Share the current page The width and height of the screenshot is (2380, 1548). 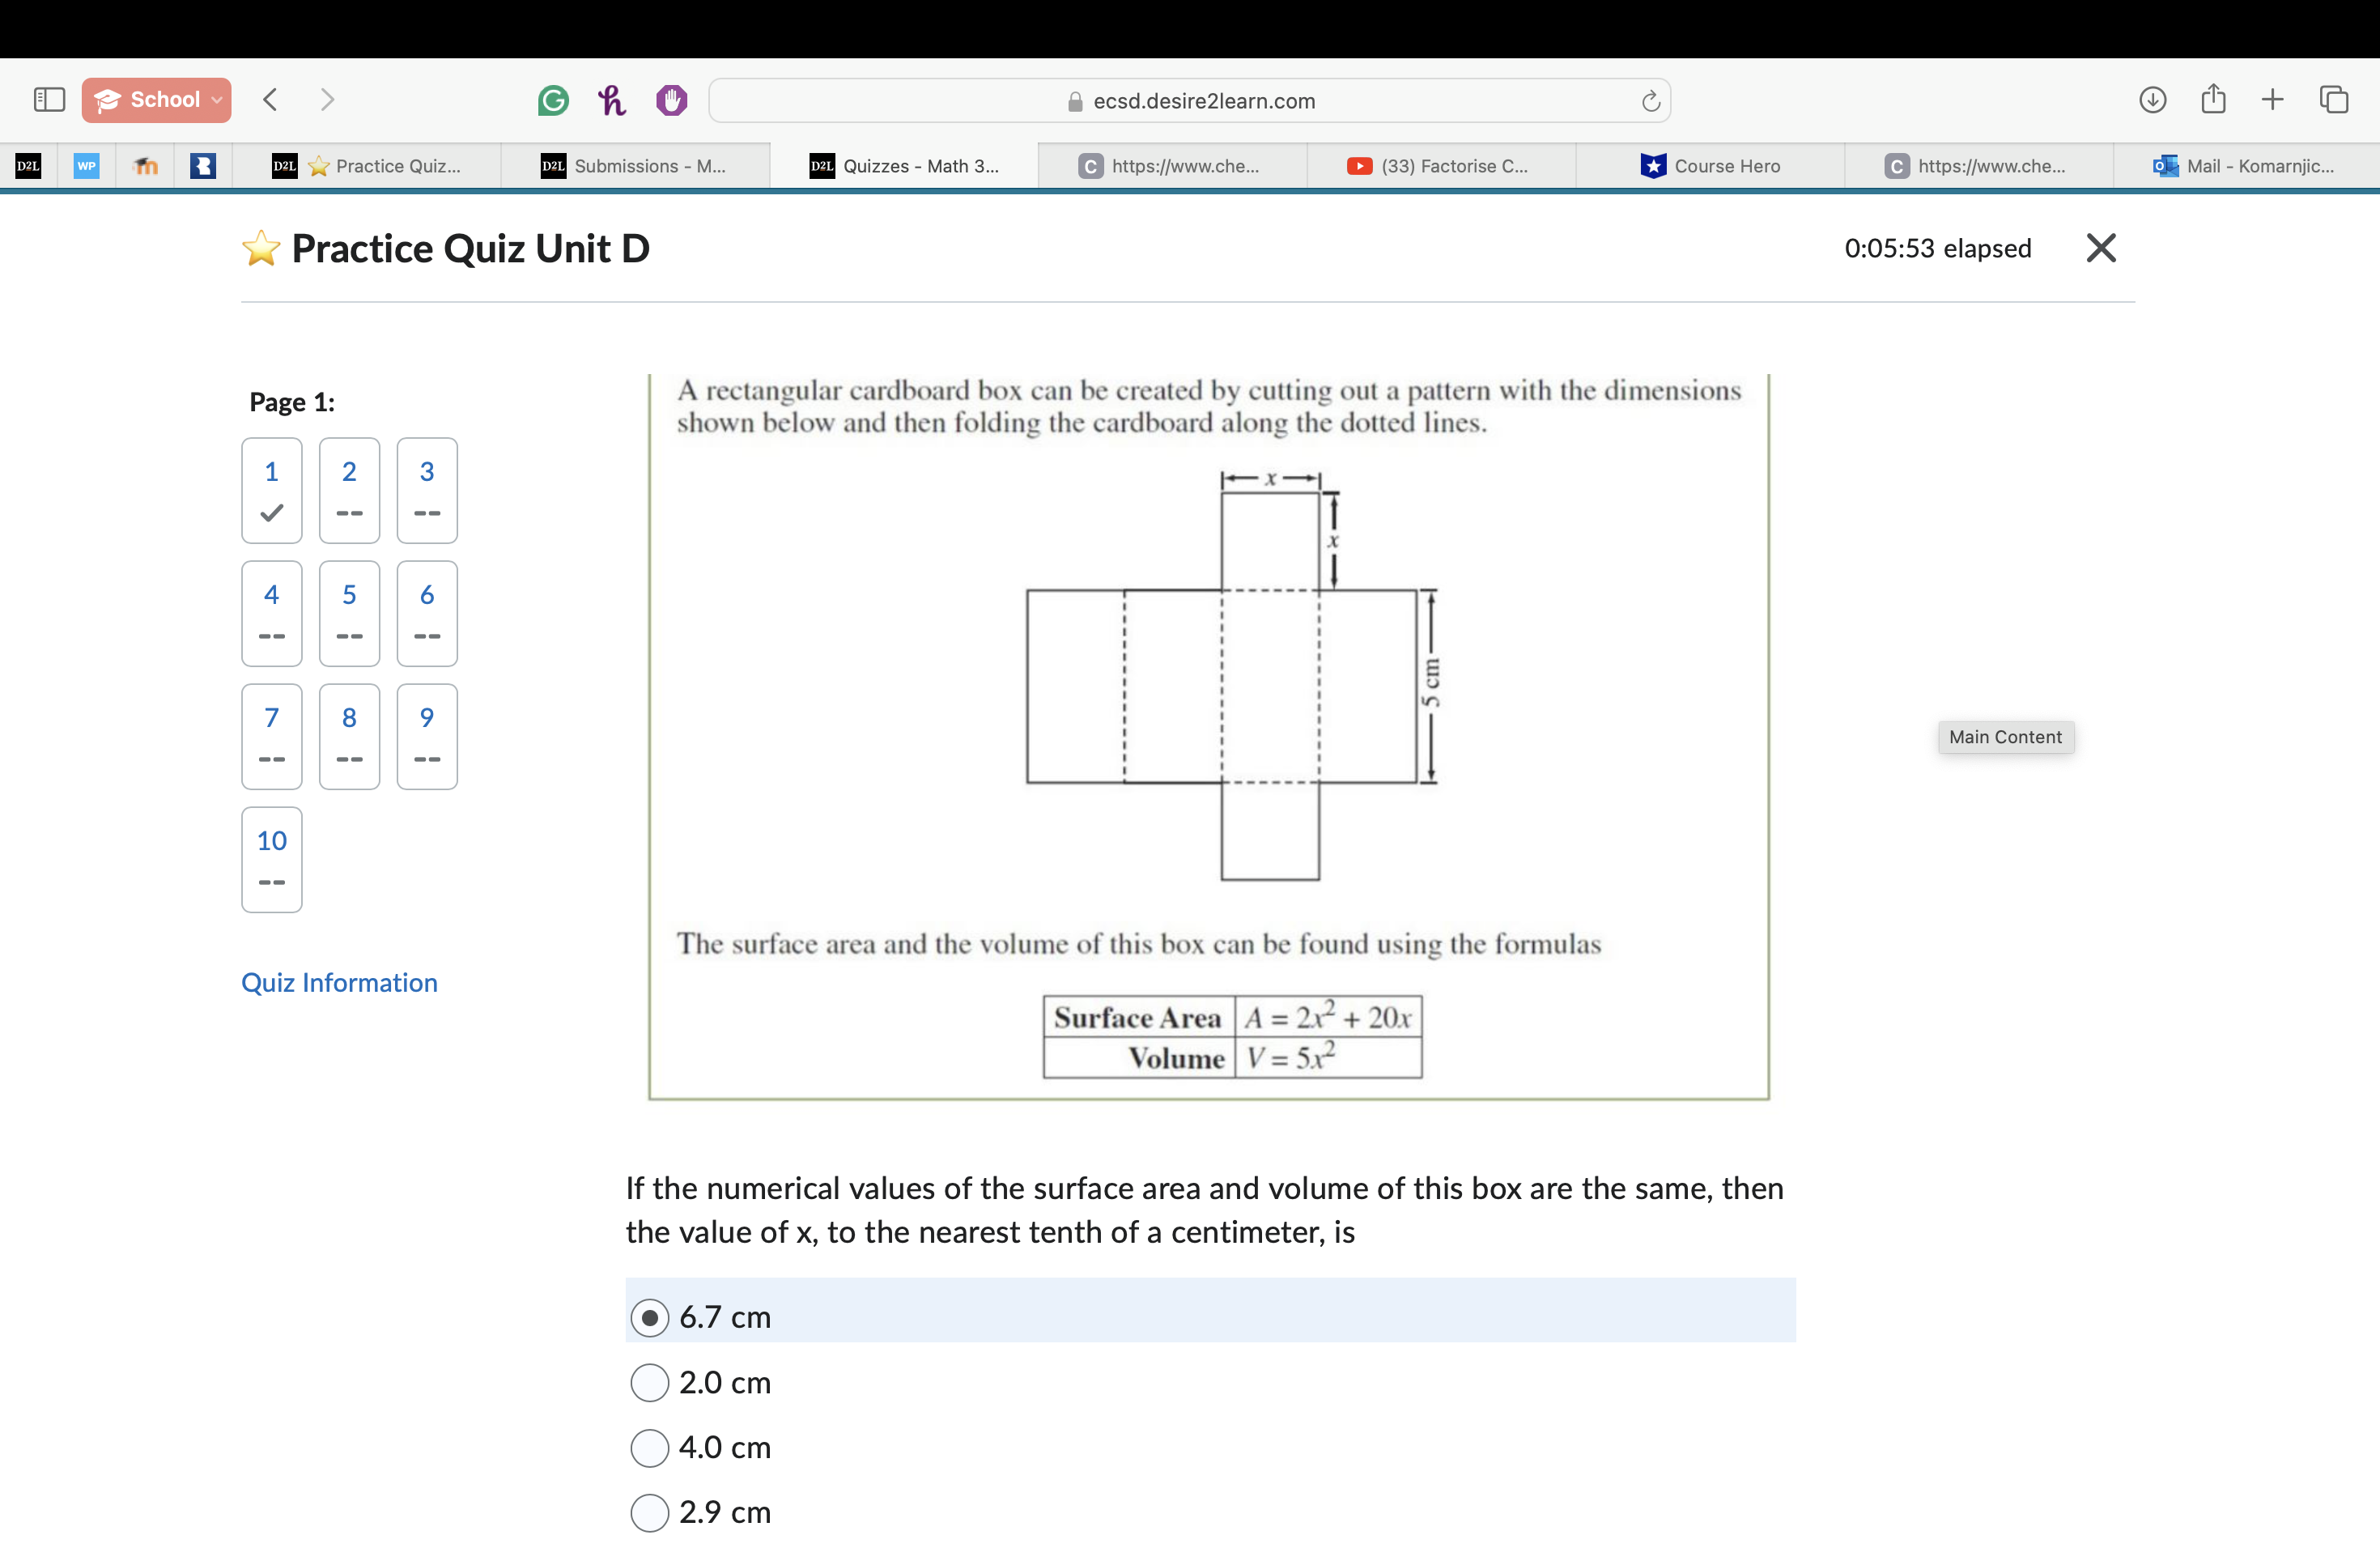tap(2214, 99)
